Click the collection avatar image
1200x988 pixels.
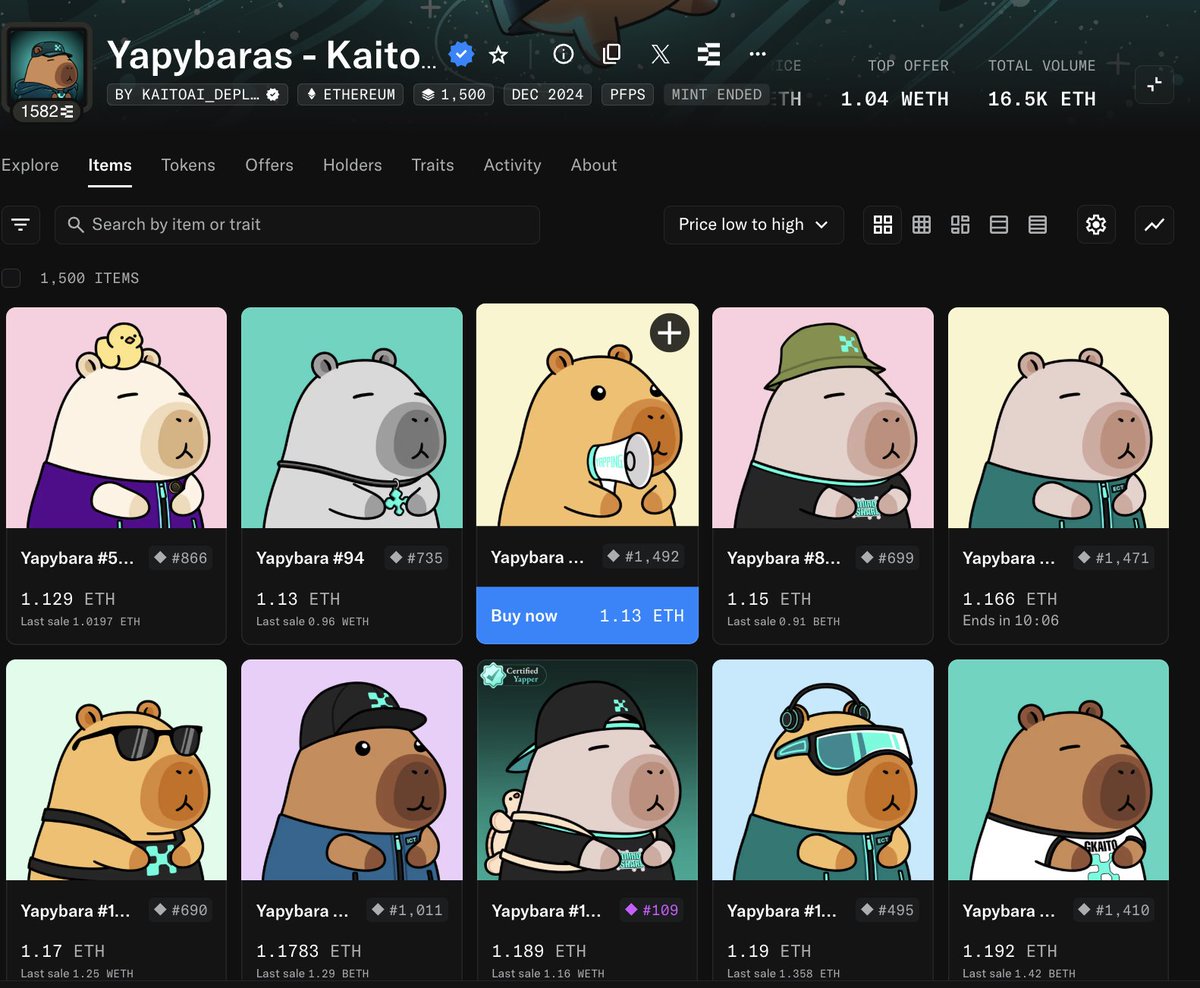(49, 65)
